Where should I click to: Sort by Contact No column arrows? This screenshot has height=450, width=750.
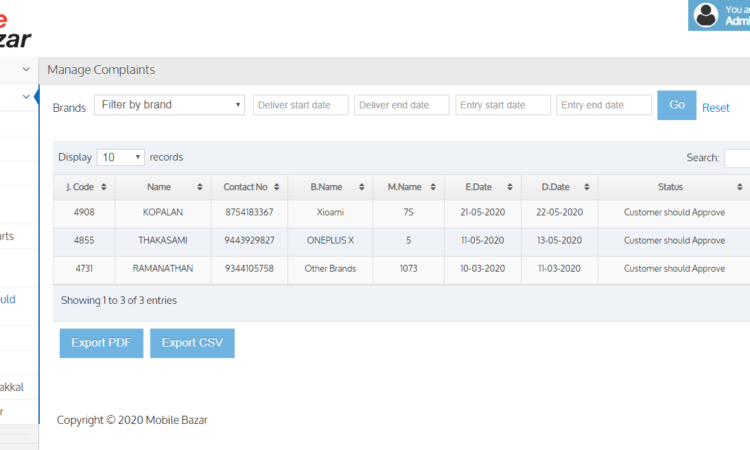point(277,187)
